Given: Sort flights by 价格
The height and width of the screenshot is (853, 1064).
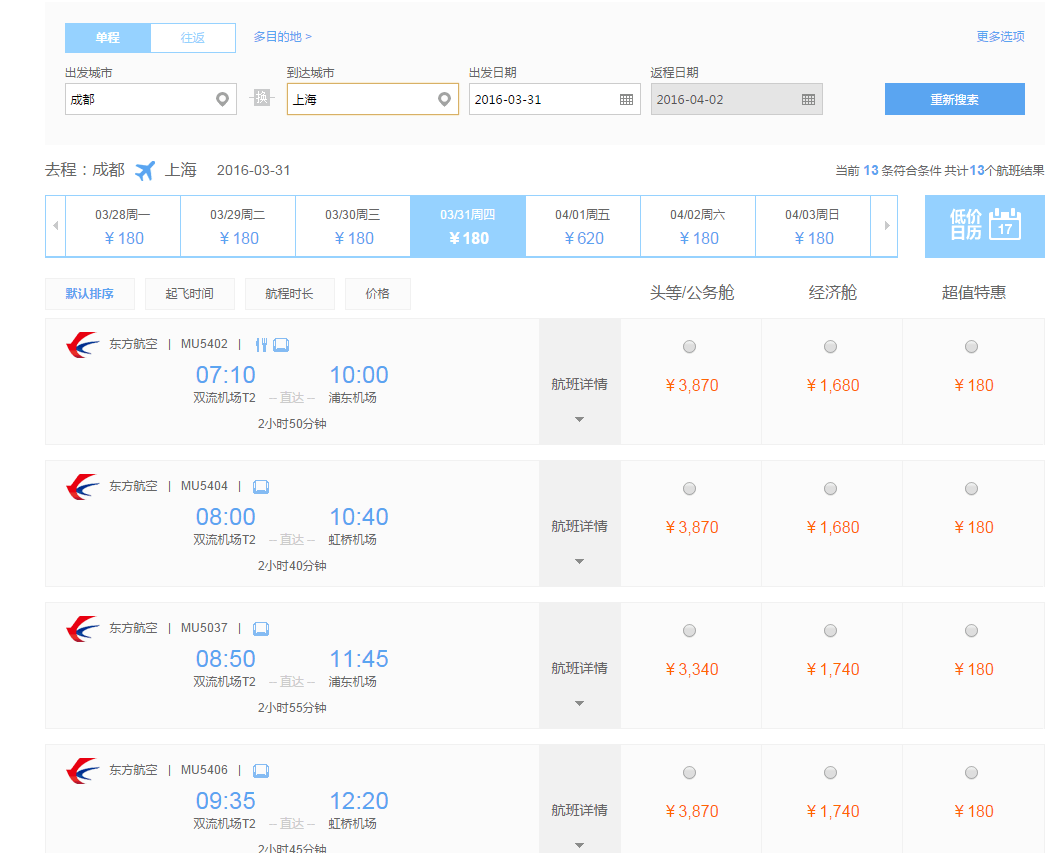Looking at the screenshot, I should (378, 294).
